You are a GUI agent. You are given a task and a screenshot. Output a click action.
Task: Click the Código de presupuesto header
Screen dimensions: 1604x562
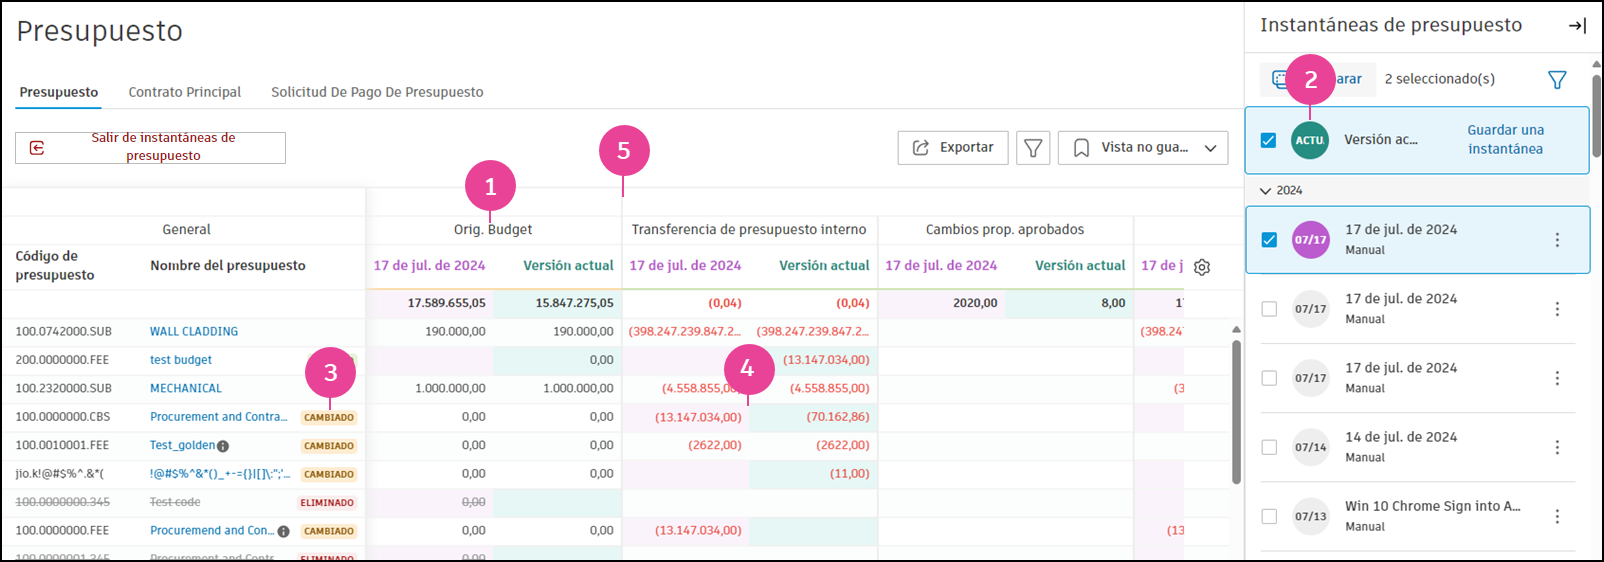click(x=55, y=266)
